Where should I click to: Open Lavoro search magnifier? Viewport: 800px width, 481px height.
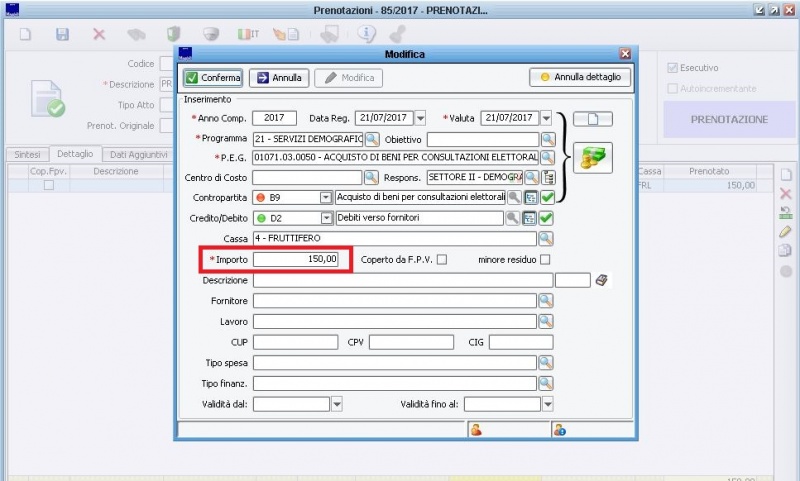[545, 321]
